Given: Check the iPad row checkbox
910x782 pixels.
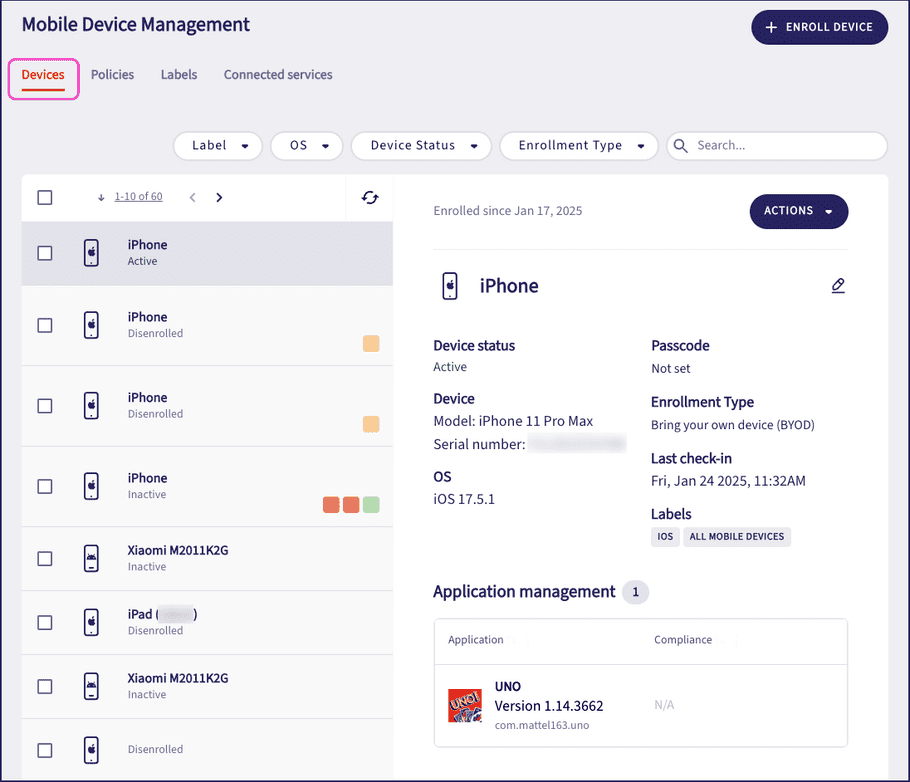Looking at the screenshot, I should [45, 622].
